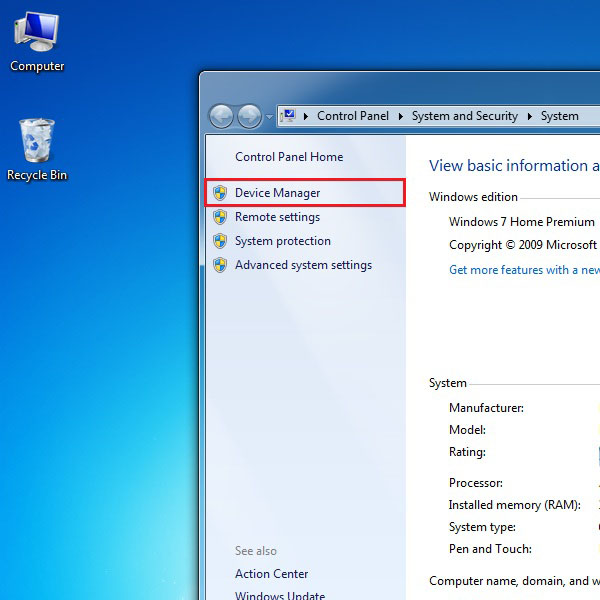Expand arrow after System and Security
The height and width of the screenshot is (600, 600).
(530, 116)
